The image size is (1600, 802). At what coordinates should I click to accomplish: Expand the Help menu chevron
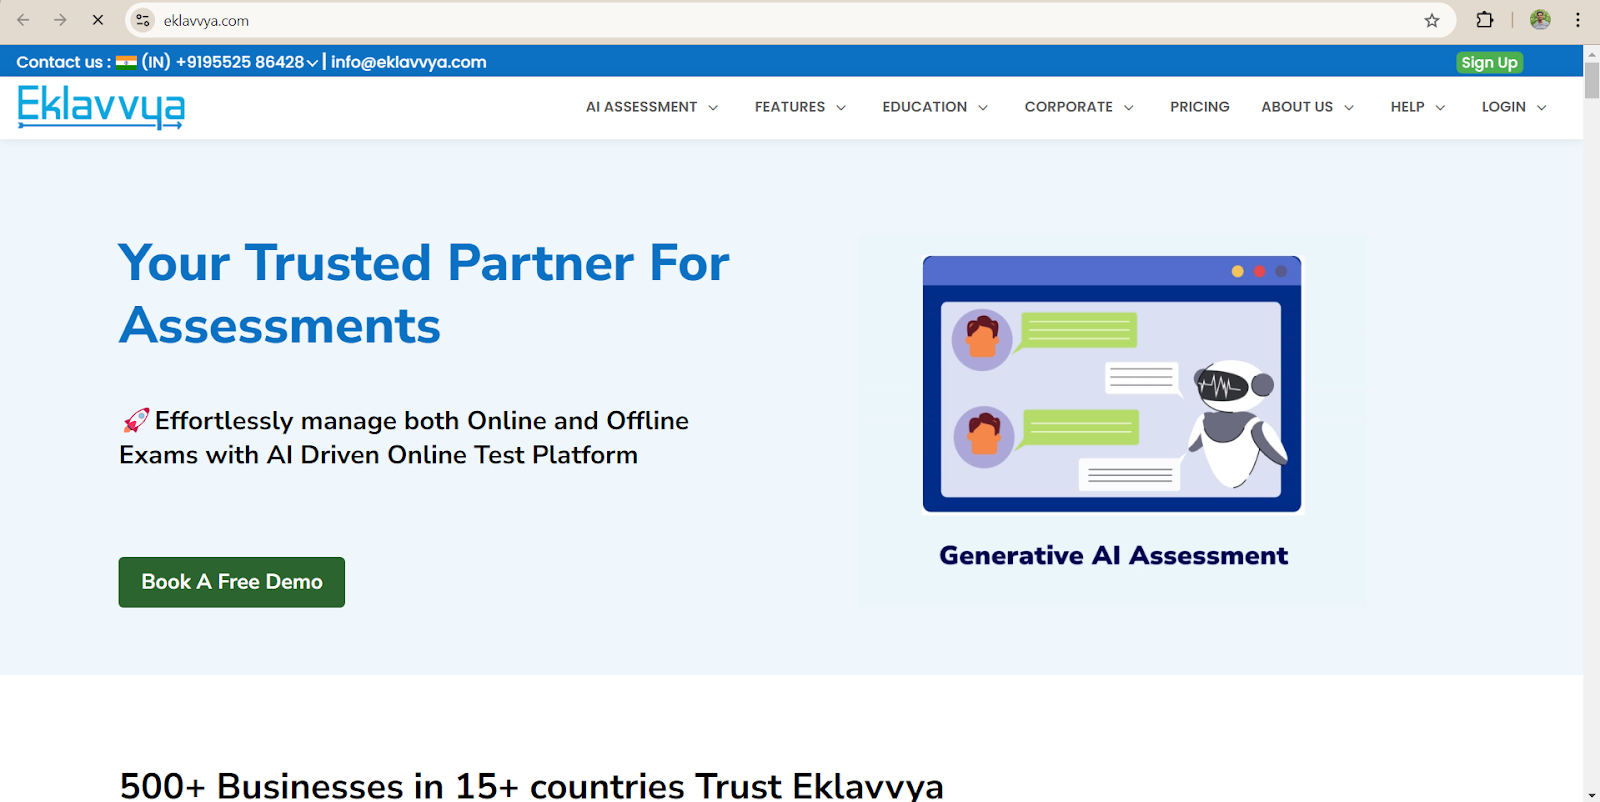click(1440, 108)
